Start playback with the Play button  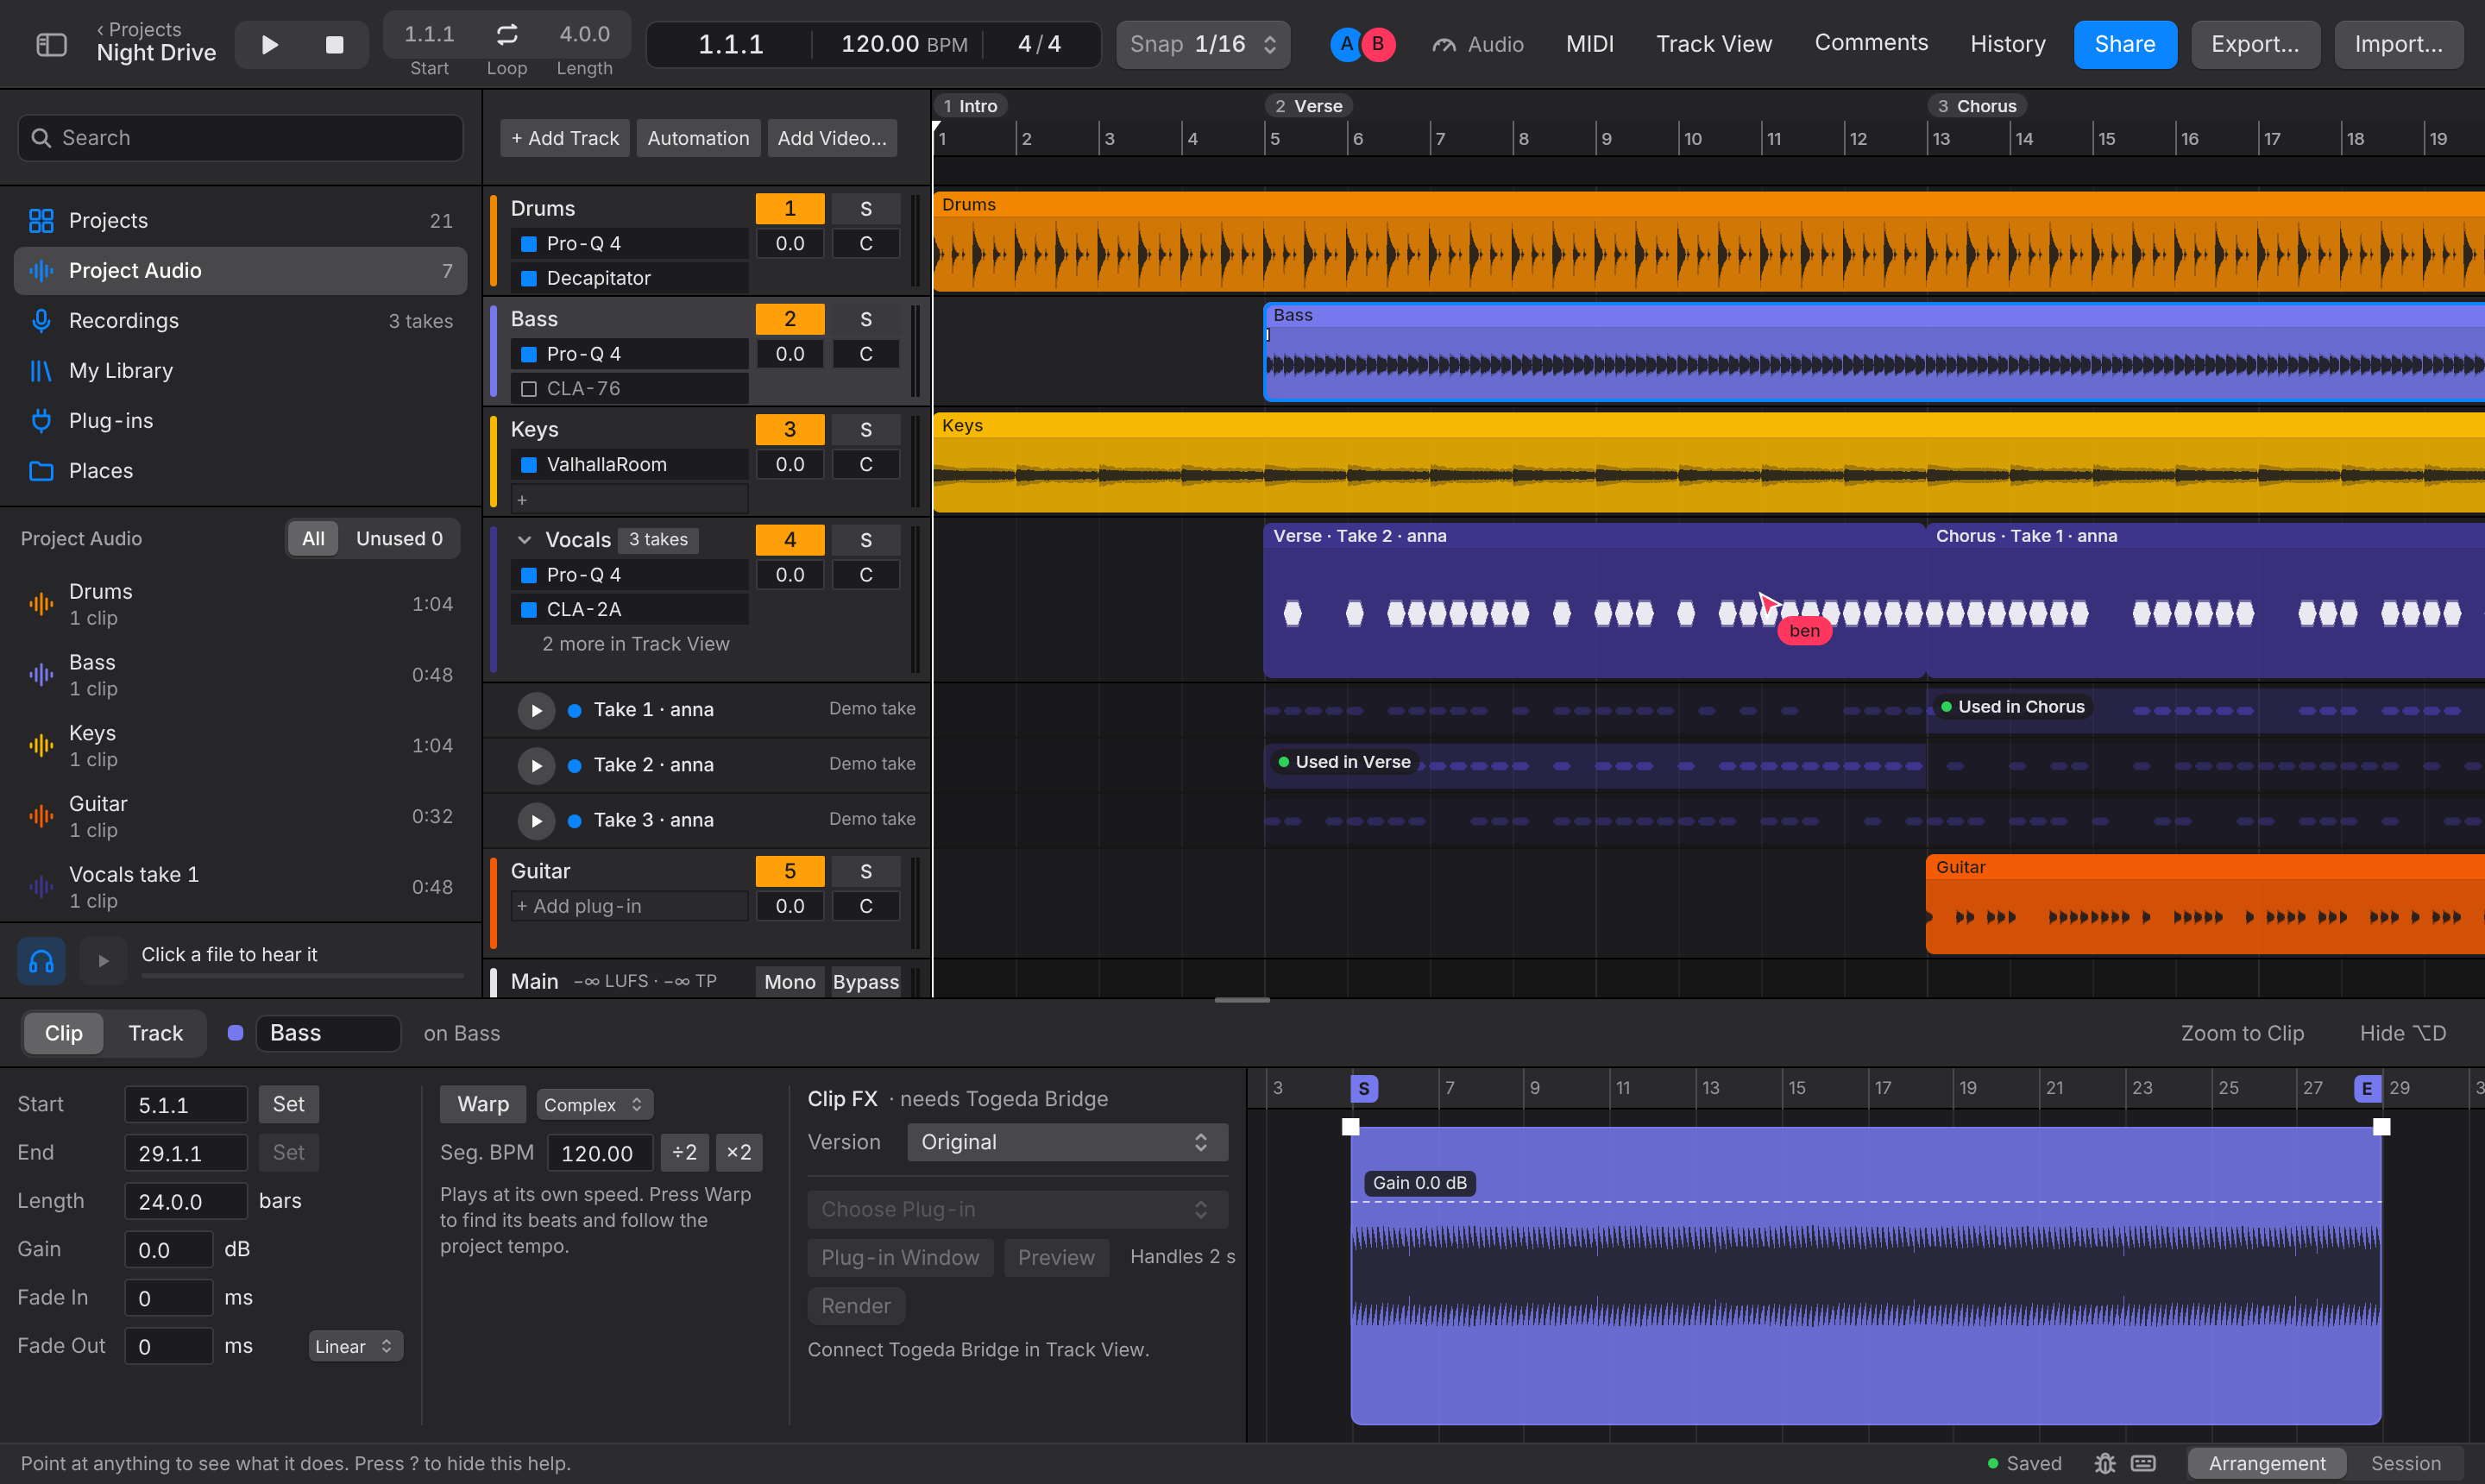[x=269, y=45]
